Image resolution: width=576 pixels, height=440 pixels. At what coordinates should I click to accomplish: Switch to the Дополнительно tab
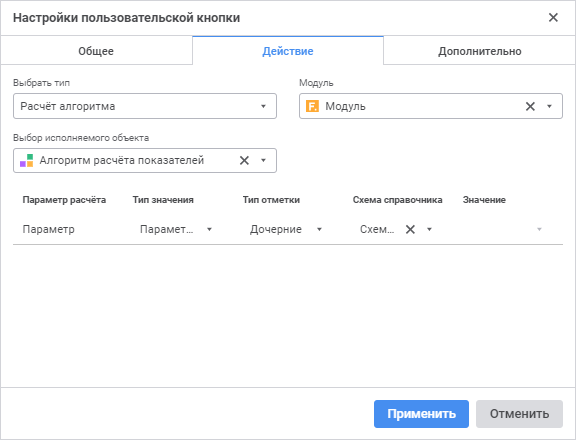coord(480,51)
